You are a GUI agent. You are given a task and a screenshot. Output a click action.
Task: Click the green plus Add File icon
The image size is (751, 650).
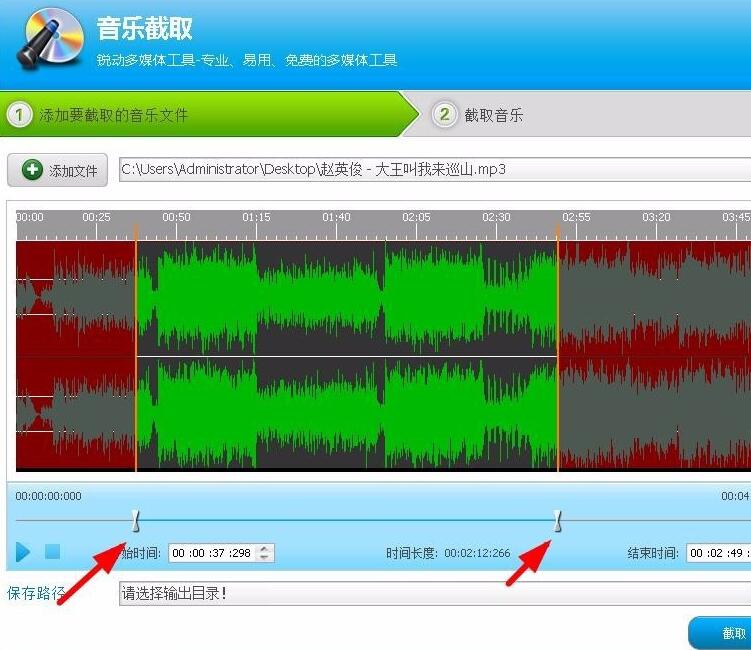pyautogui.click(x=32, y=170)
